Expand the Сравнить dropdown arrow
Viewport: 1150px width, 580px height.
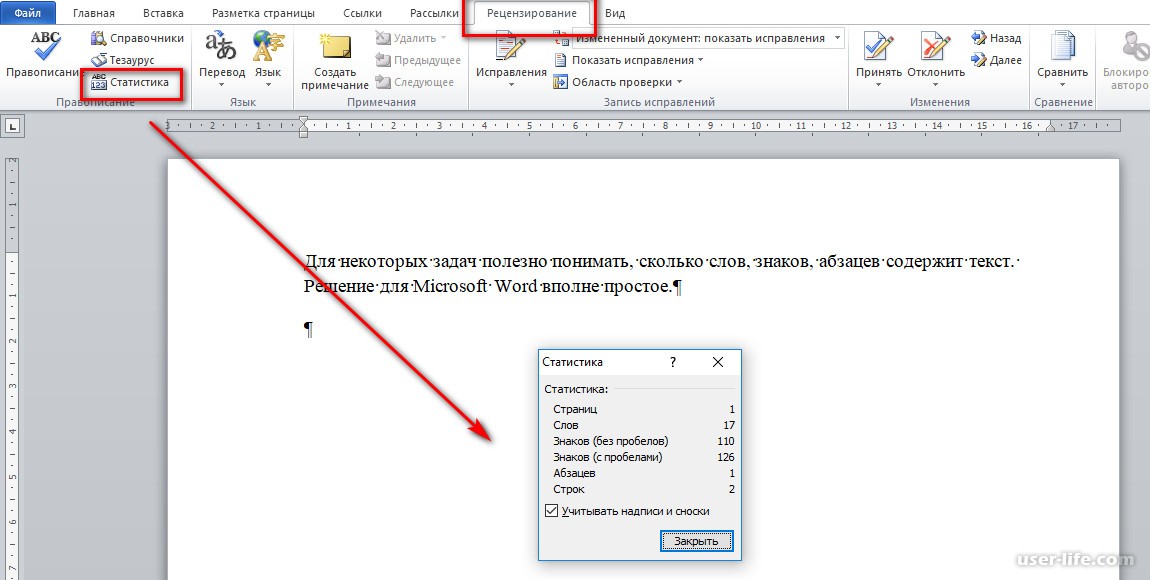pos(1062,85)
